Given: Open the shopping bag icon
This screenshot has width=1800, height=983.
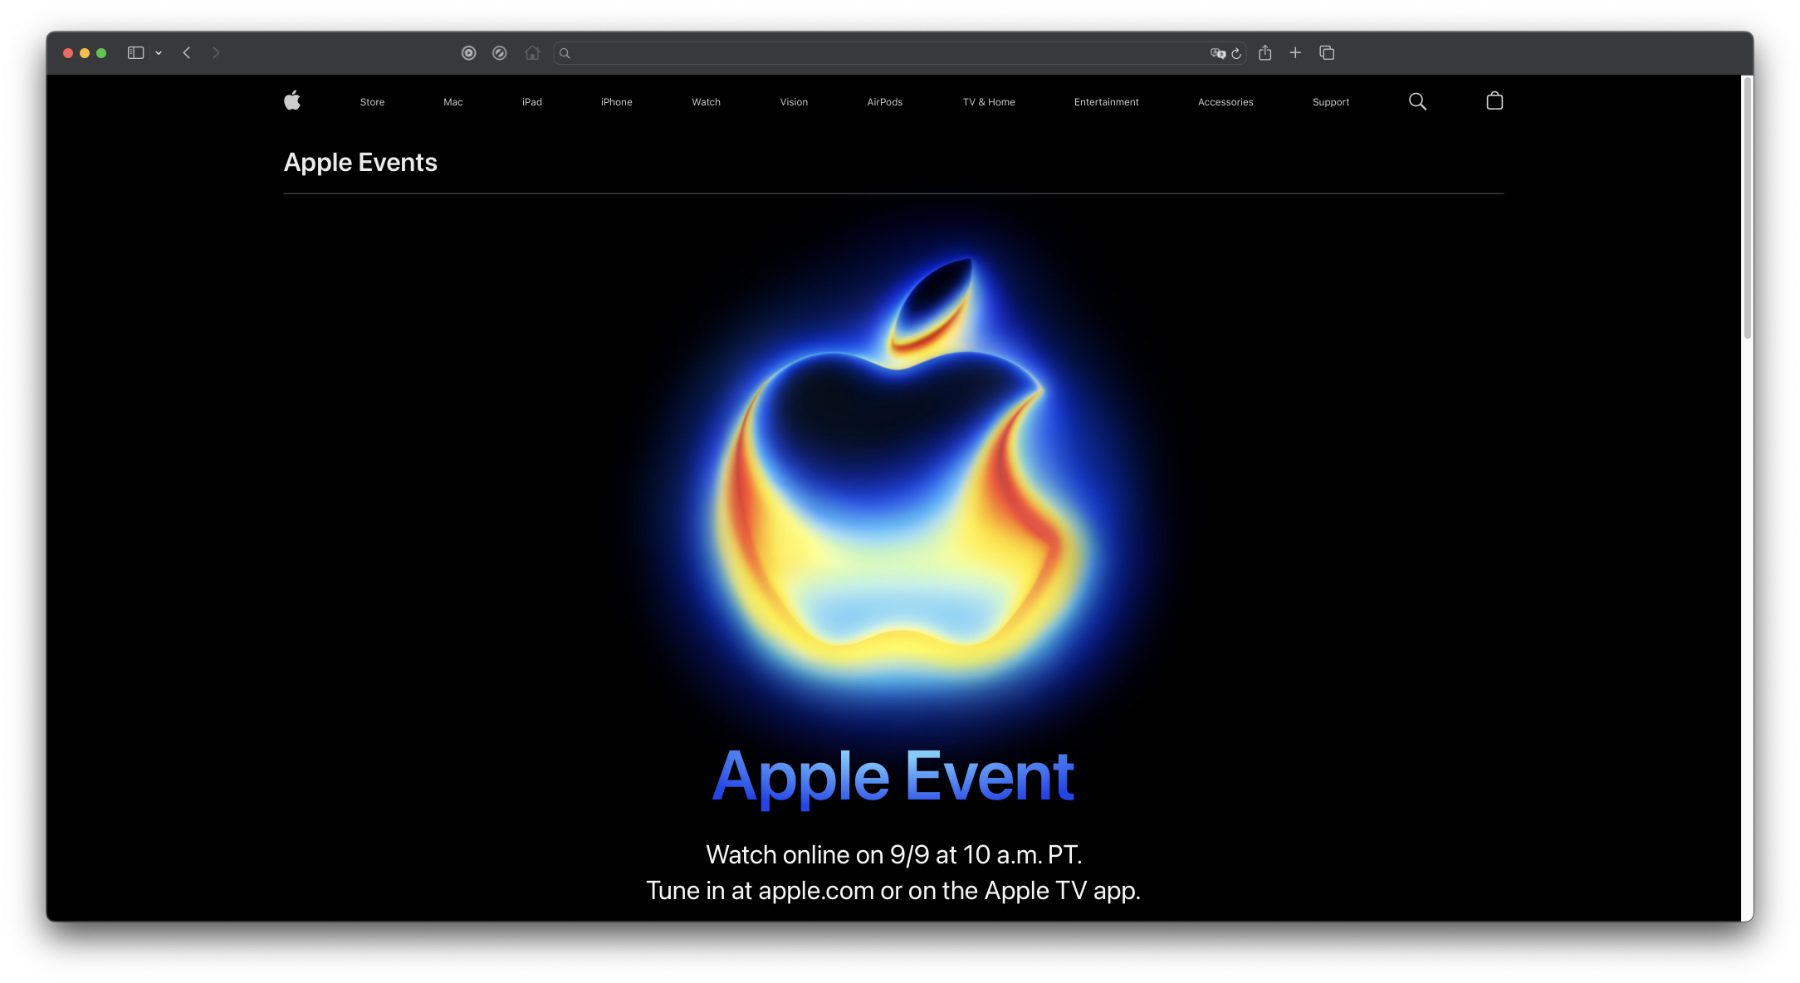Looking at the screenshot, I should click(1494, 101).
